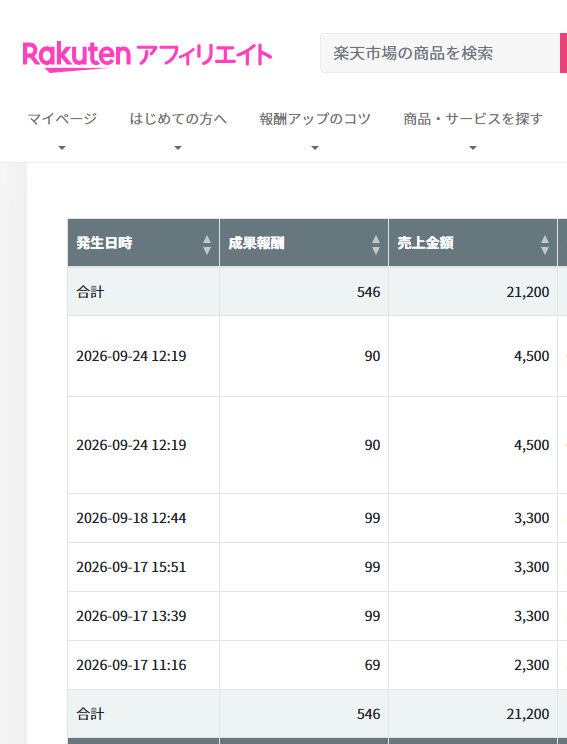567x744 pixels.
Task: Focus the 楽天市場の商品を検索 search field
Action: (x=440, y=53)
